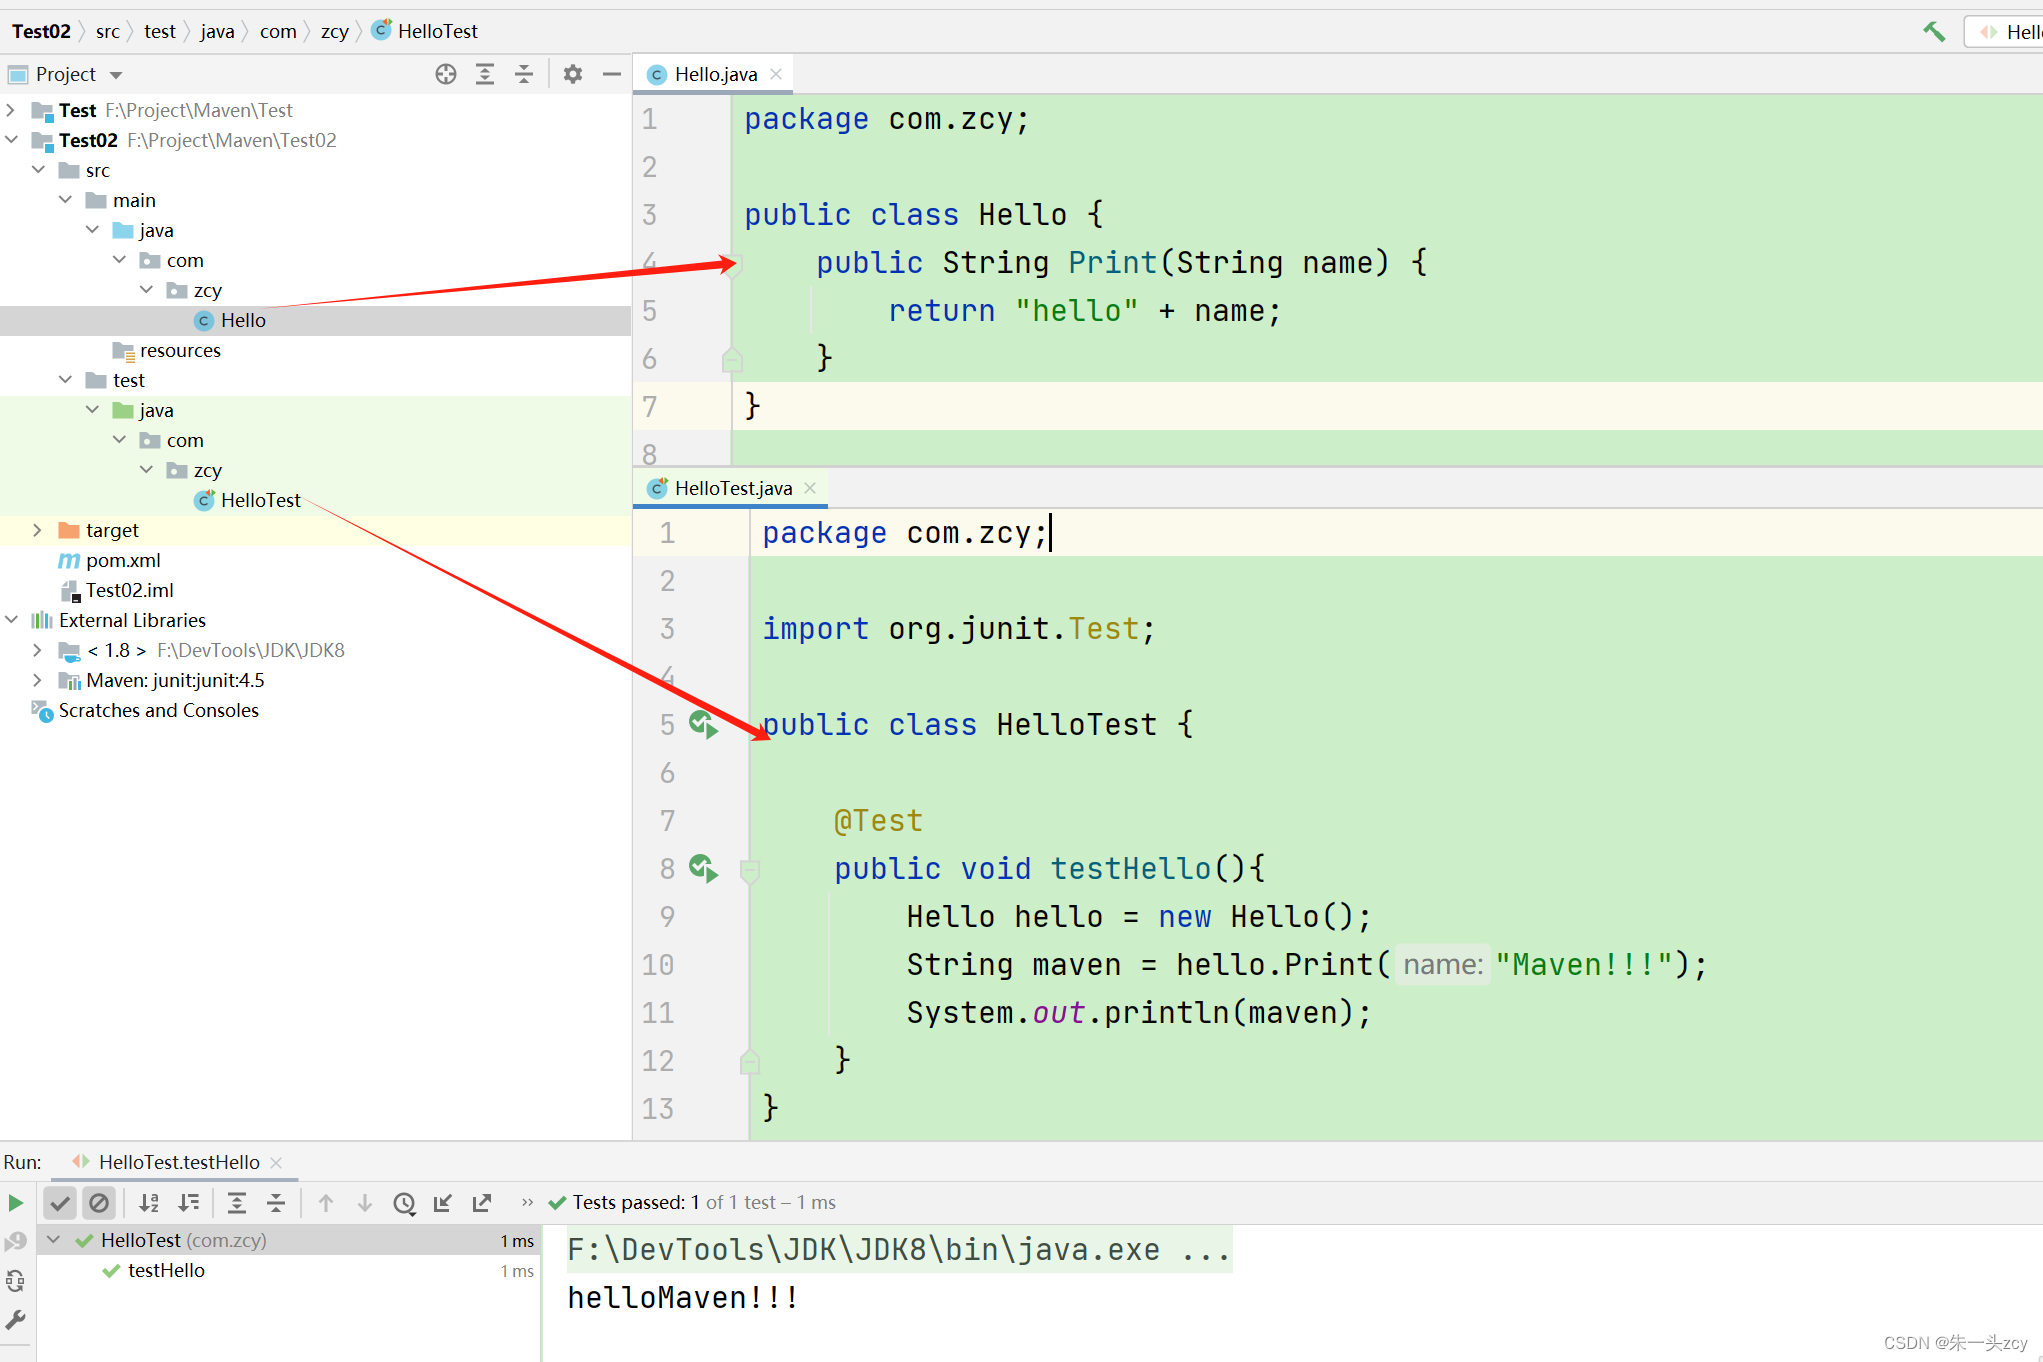Image resolution: width=2043 pixels, height=1362 pixels.
Task: Expand the target folder
Action: pyautogui.click(x=38, y=530)
